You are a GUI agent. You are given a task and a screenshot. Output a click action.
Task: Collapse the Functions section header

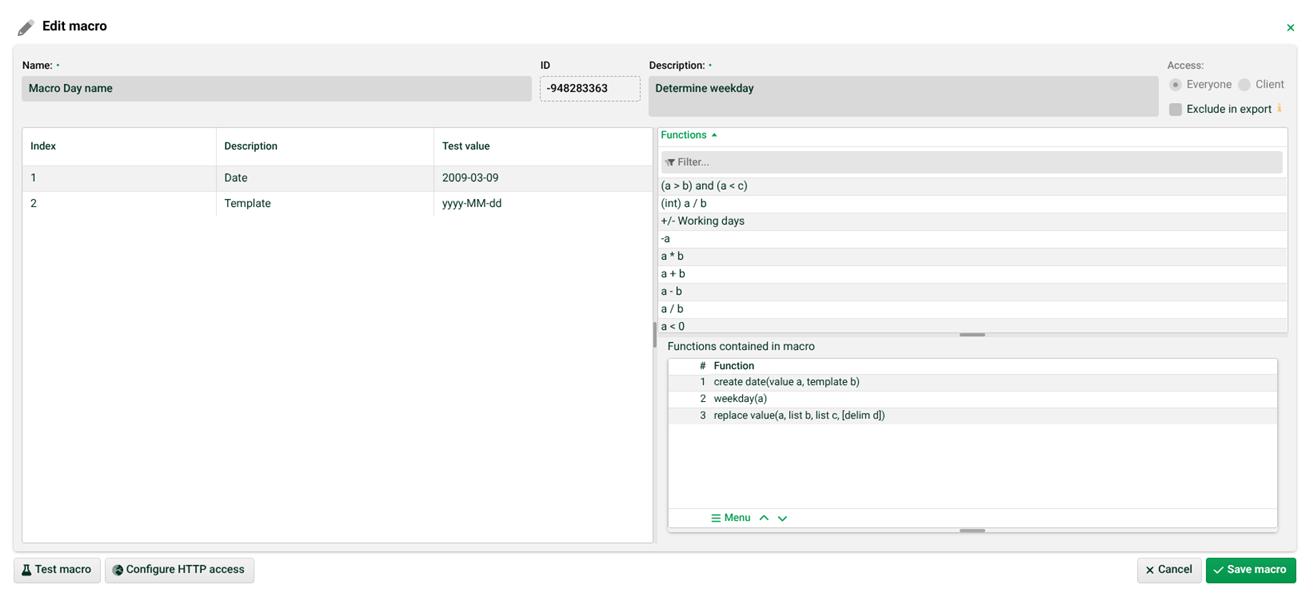(689, 135)
